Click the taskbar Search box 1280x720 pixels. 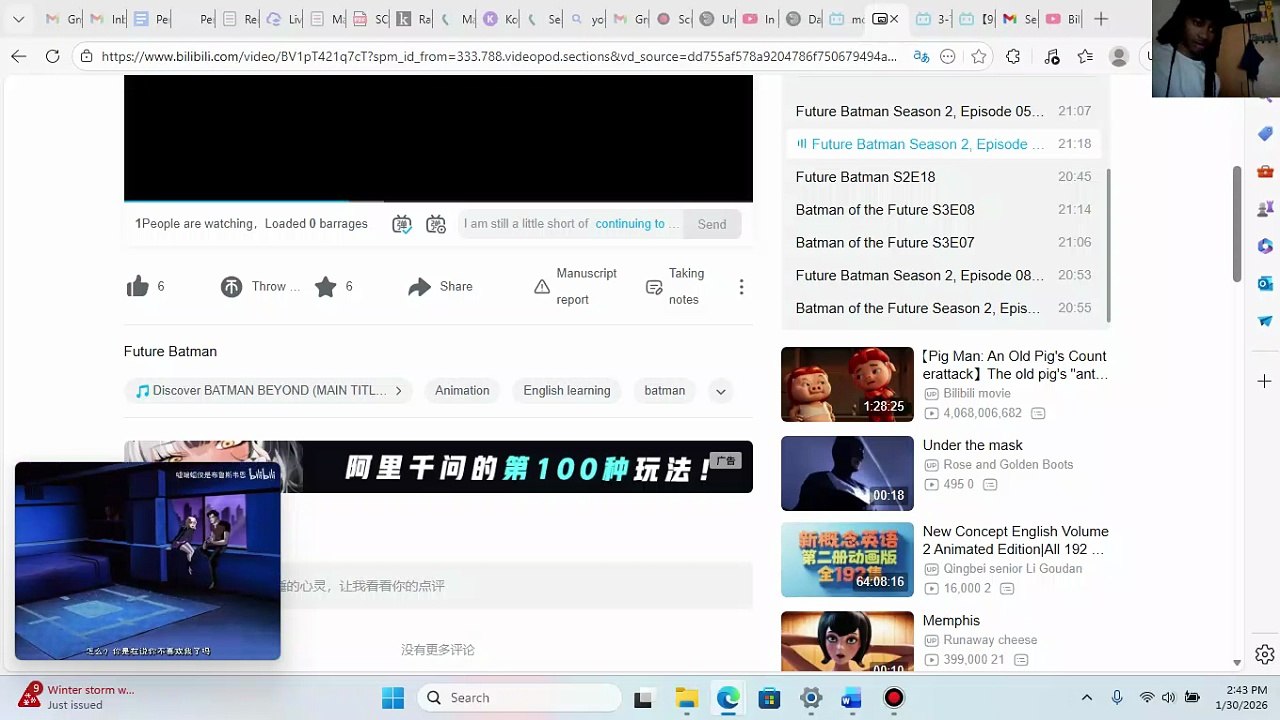pos(518,698)
